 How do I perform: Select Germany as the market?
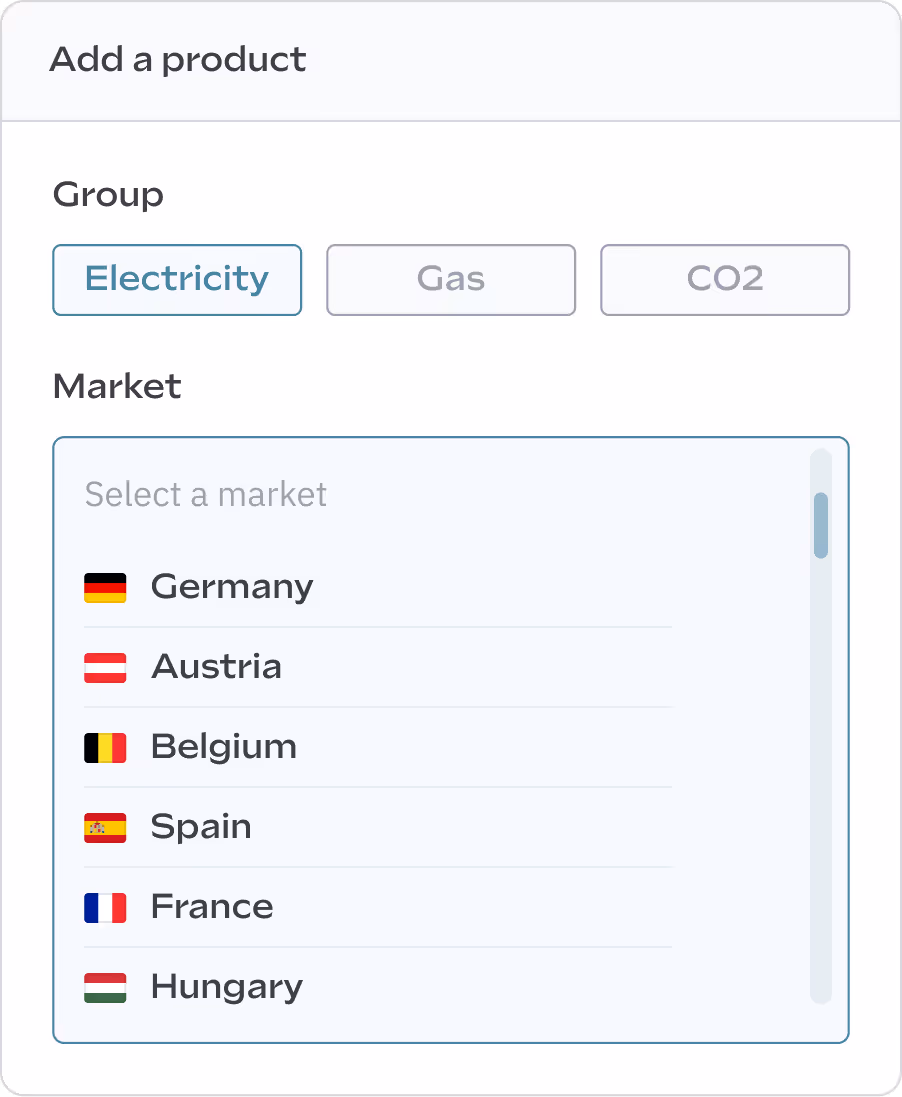point(231,587)
